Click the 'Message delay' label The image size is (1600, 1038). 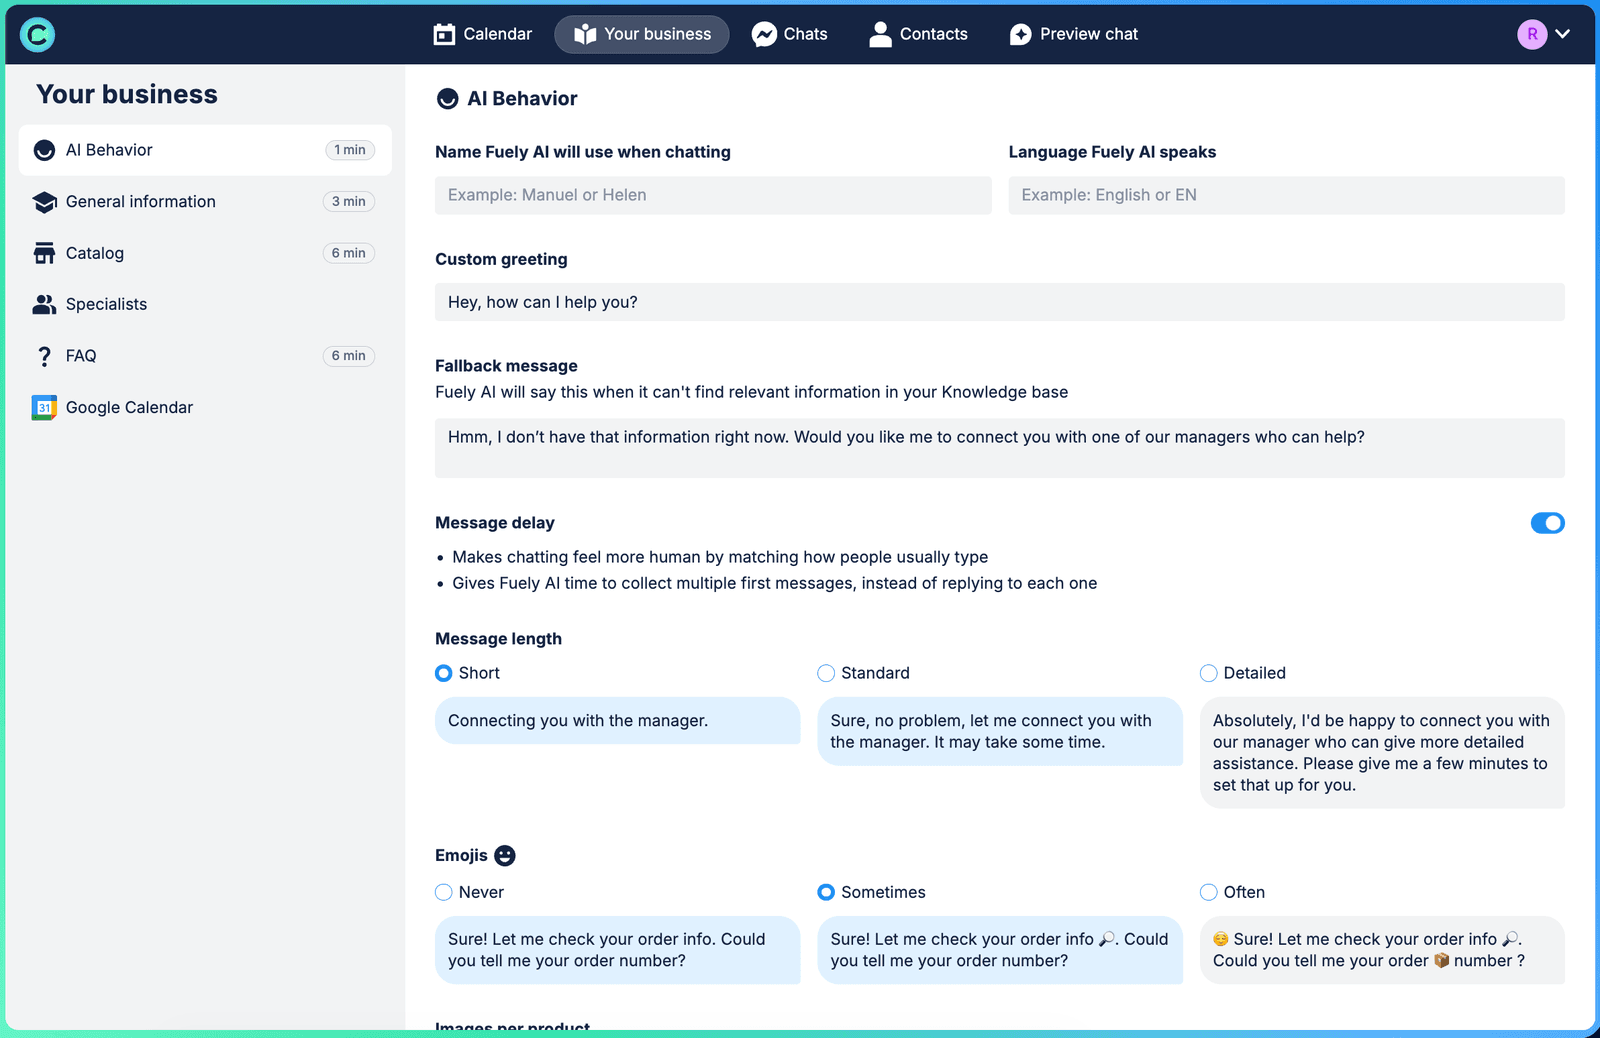(x=495, y=523)
